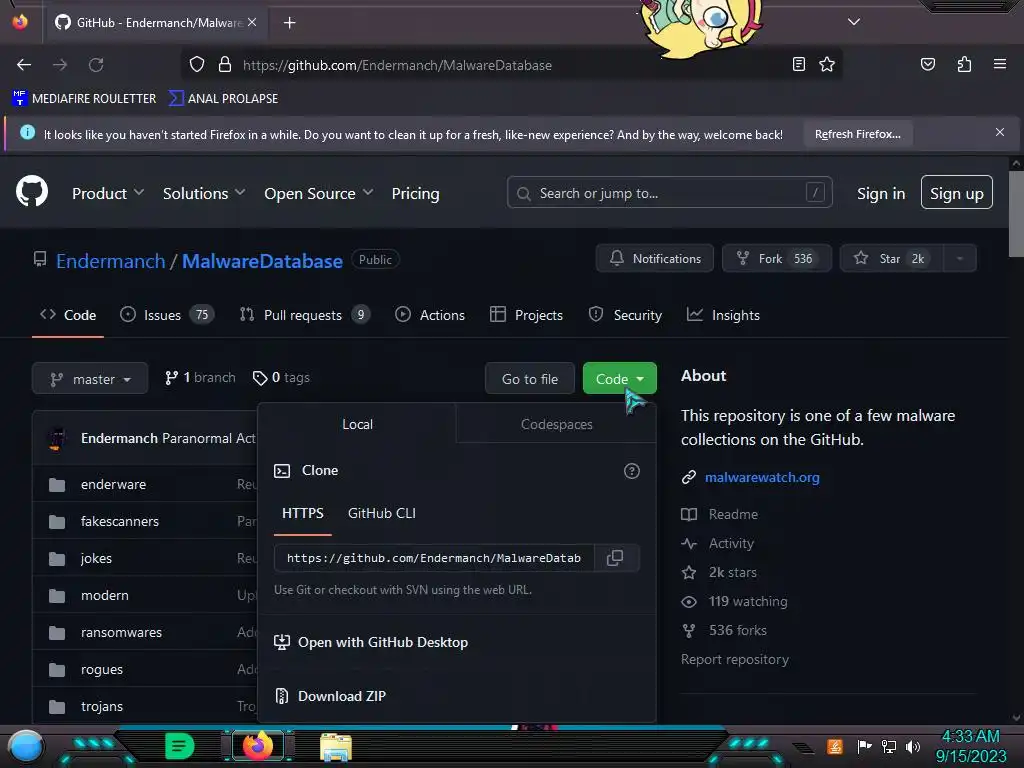Toggle the green Code dropdown button
The width and height of the screenshot is (1024, 768).
[x=619, y=379]
